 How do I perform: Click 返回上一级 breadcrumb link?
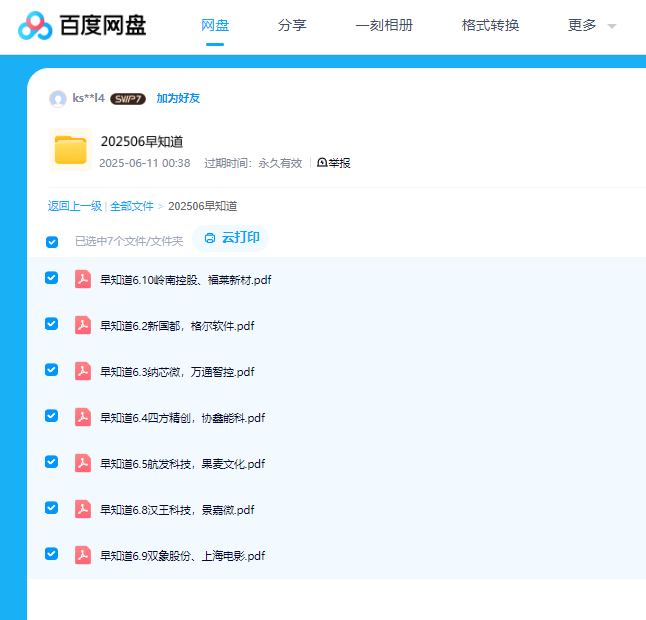tap(75, 206)
